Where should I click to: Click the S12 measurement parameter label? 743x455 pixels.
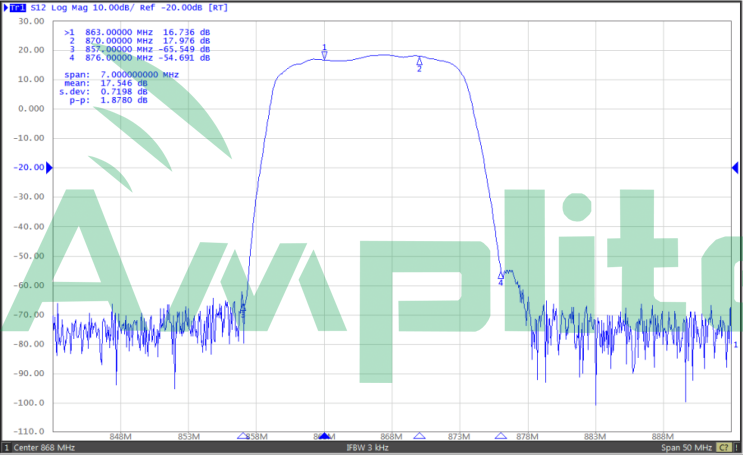click(38, 8)
